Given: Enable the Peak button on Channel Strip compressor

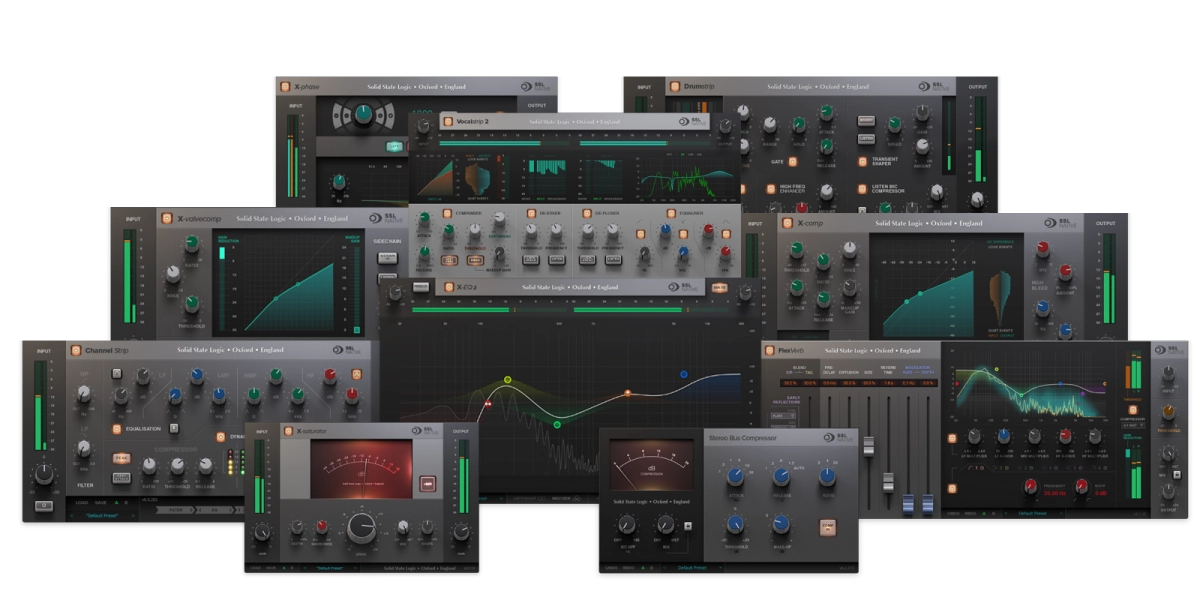Looking at the screenshot, I should click(x=121, y=458).
